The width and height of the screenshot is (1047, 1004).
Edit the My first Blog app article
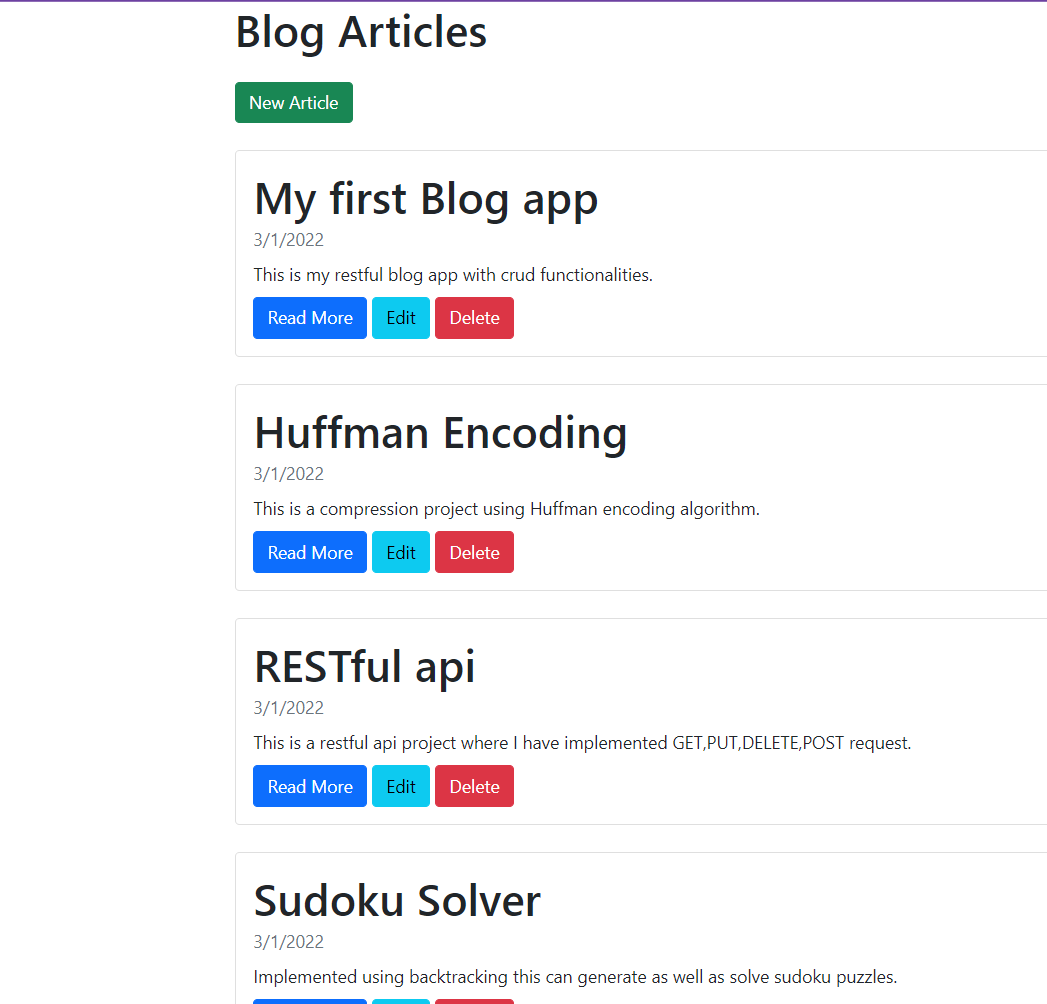click(401, 318)
